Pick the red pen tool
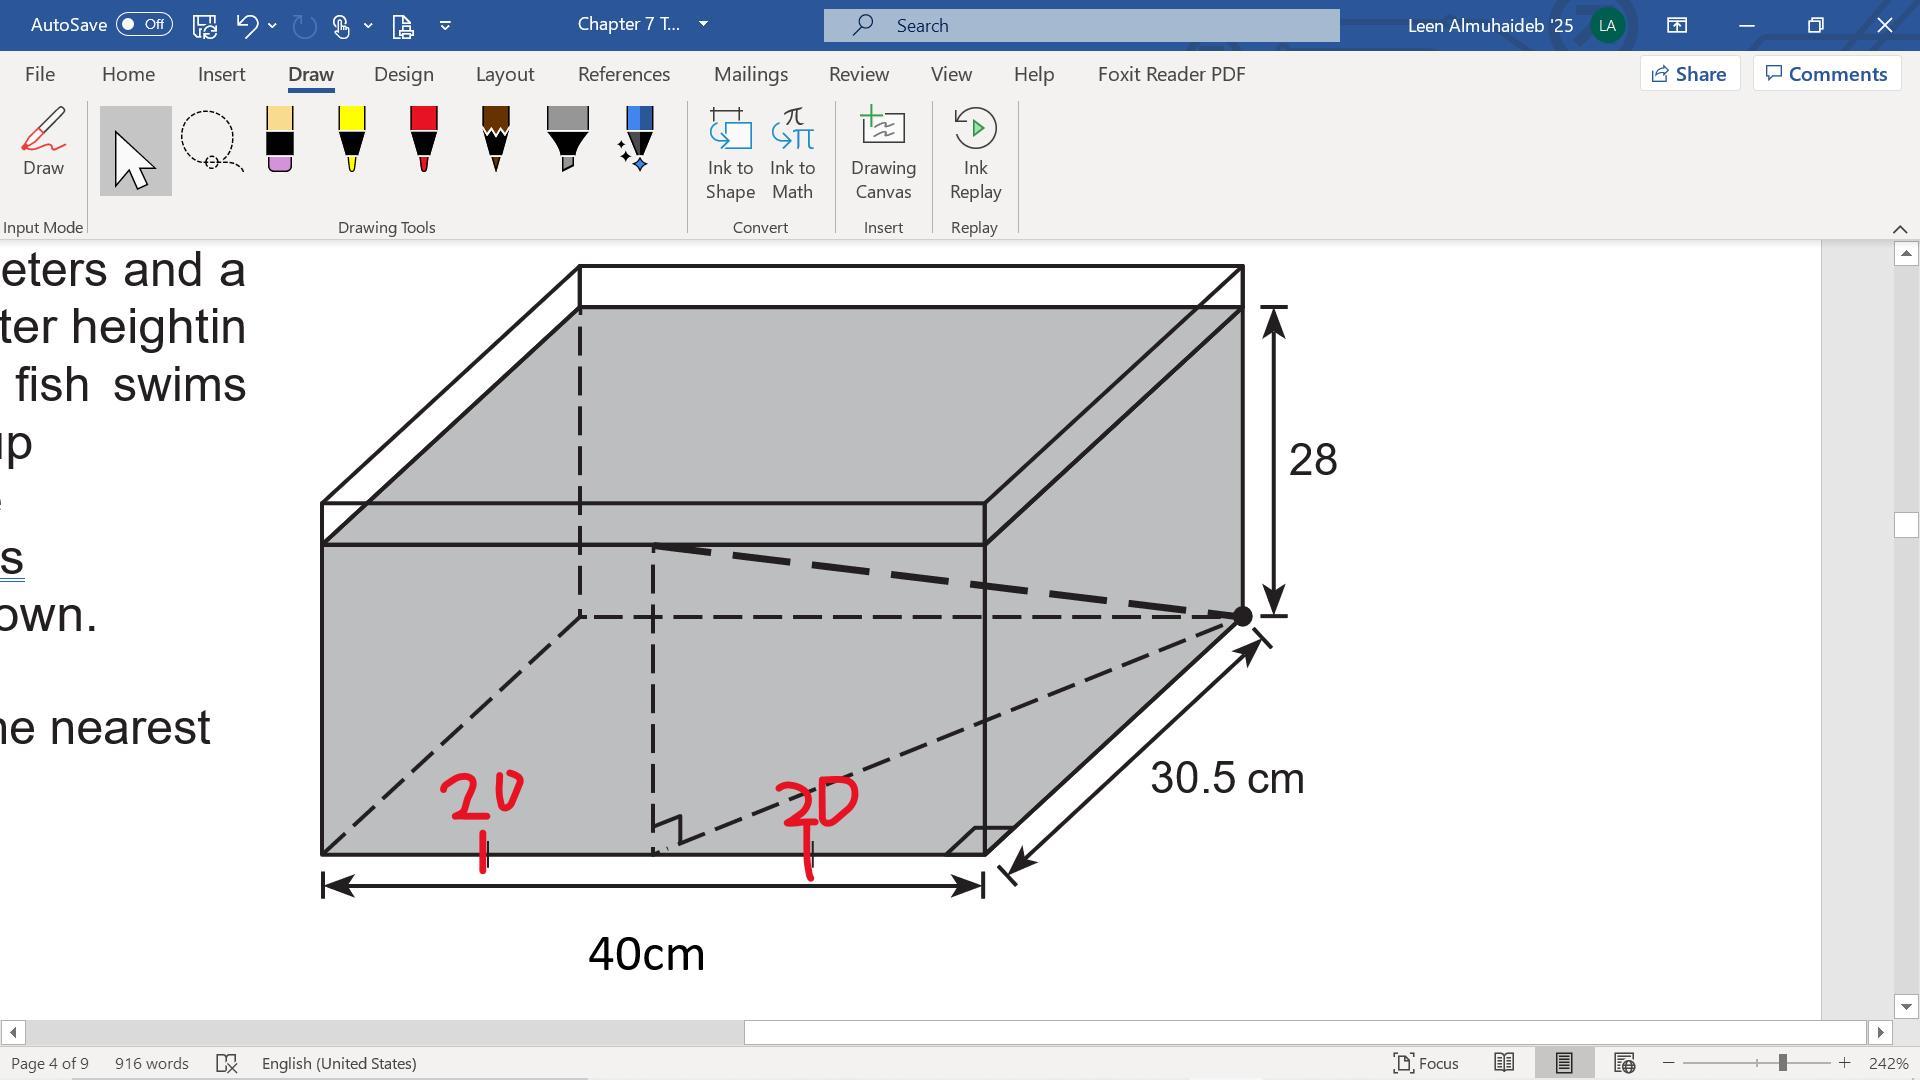1920x1080 pixels. pyautogui.click(x=423, y=139)
